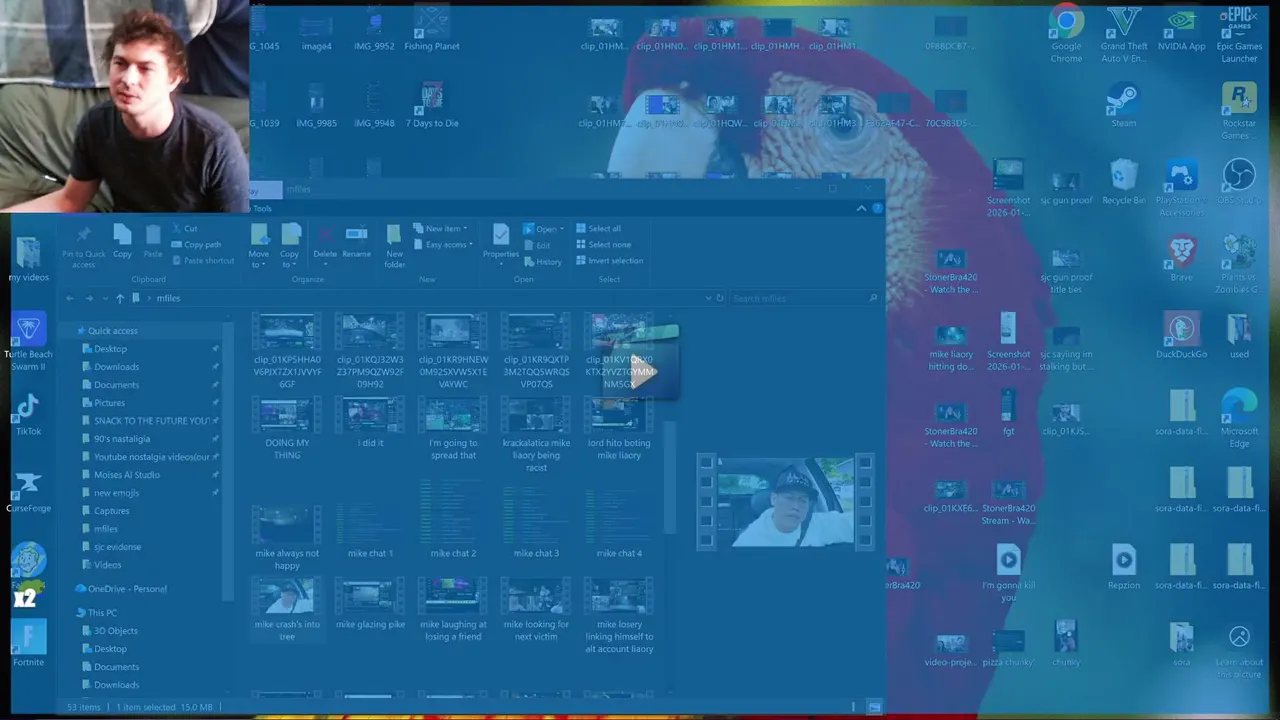Open Properties from the ribbon
The width and height of the screenshot is (1280, 720).
500,242
